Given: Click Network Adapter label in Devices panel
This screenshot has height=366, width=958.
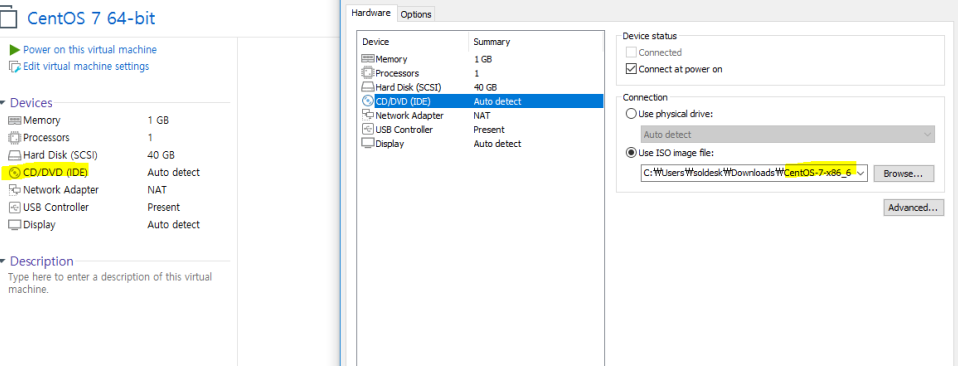Looking at the screenshot, I should (61, 190).
